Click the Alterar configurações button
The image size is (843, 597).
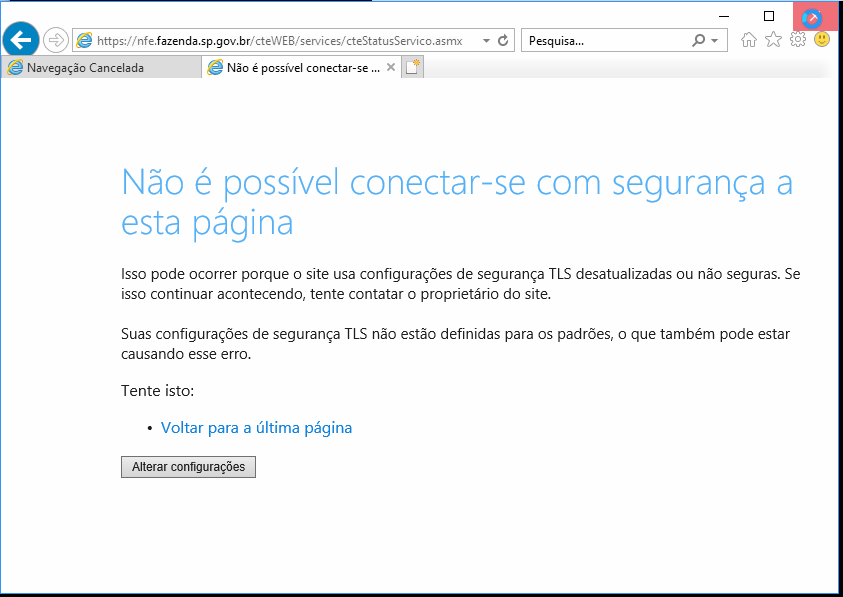pos(188,467)
